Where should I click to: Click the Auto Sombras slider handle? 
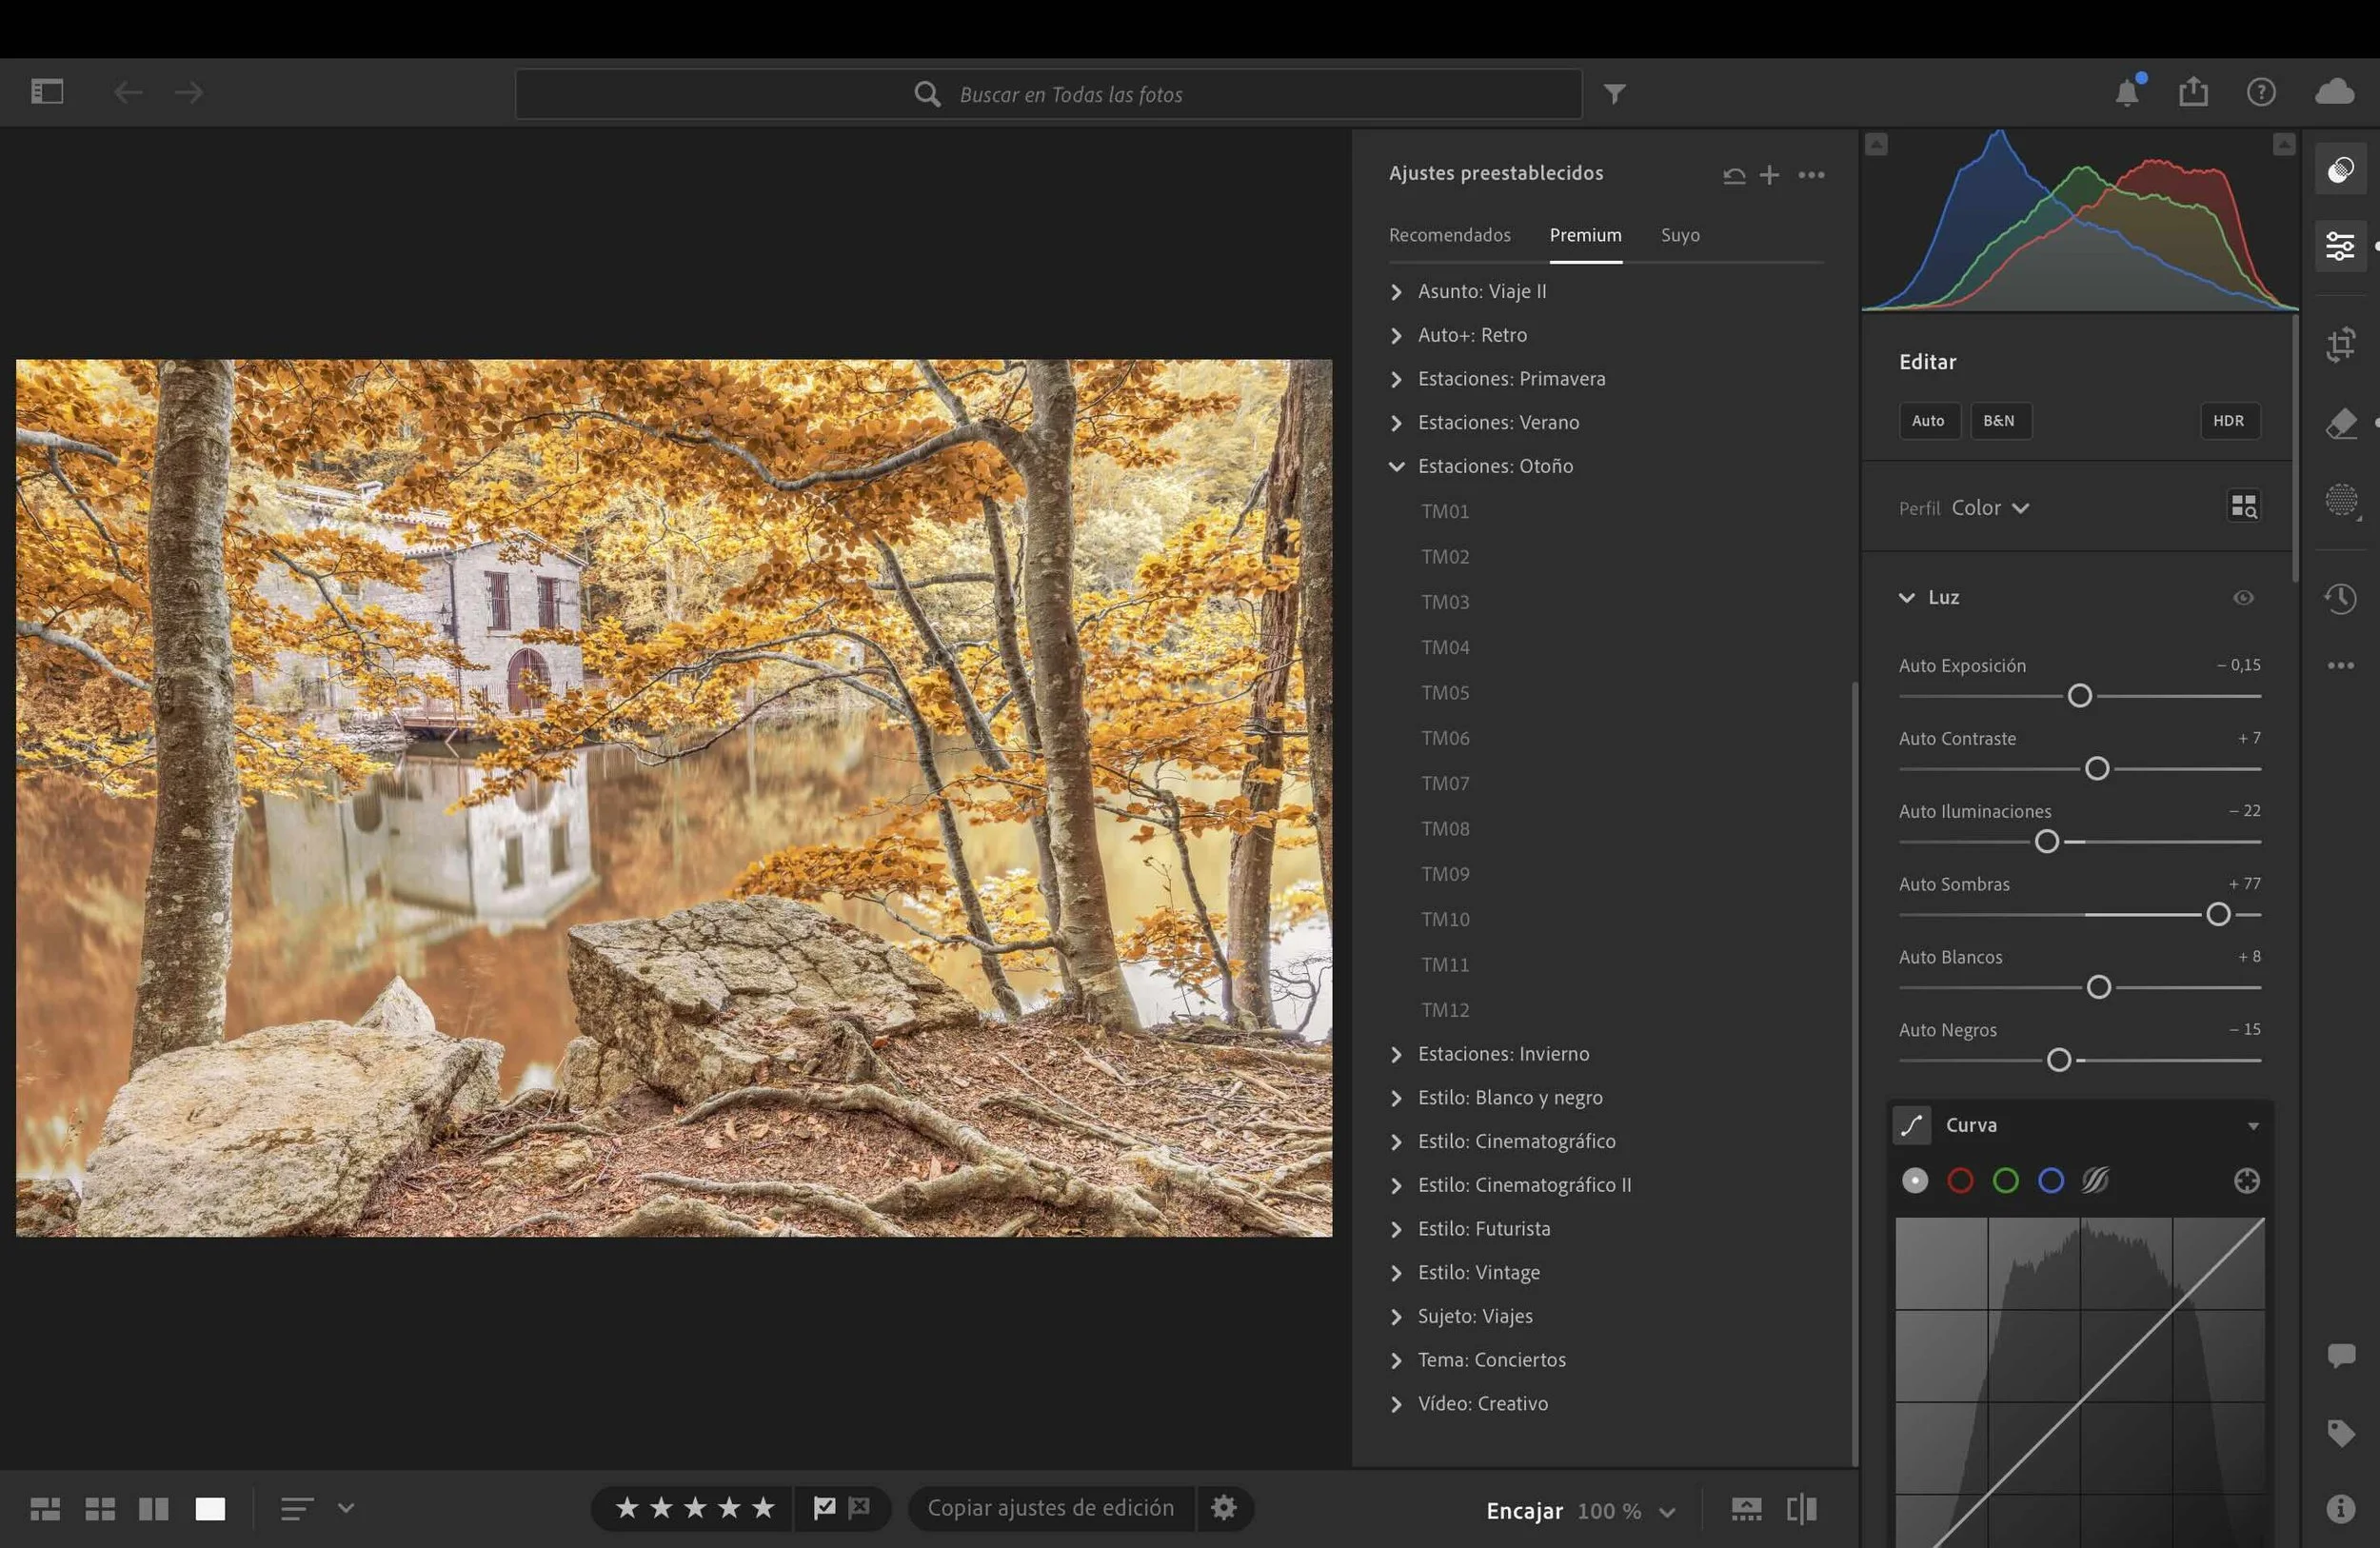pyautogui.click(x=2217, y=914)
